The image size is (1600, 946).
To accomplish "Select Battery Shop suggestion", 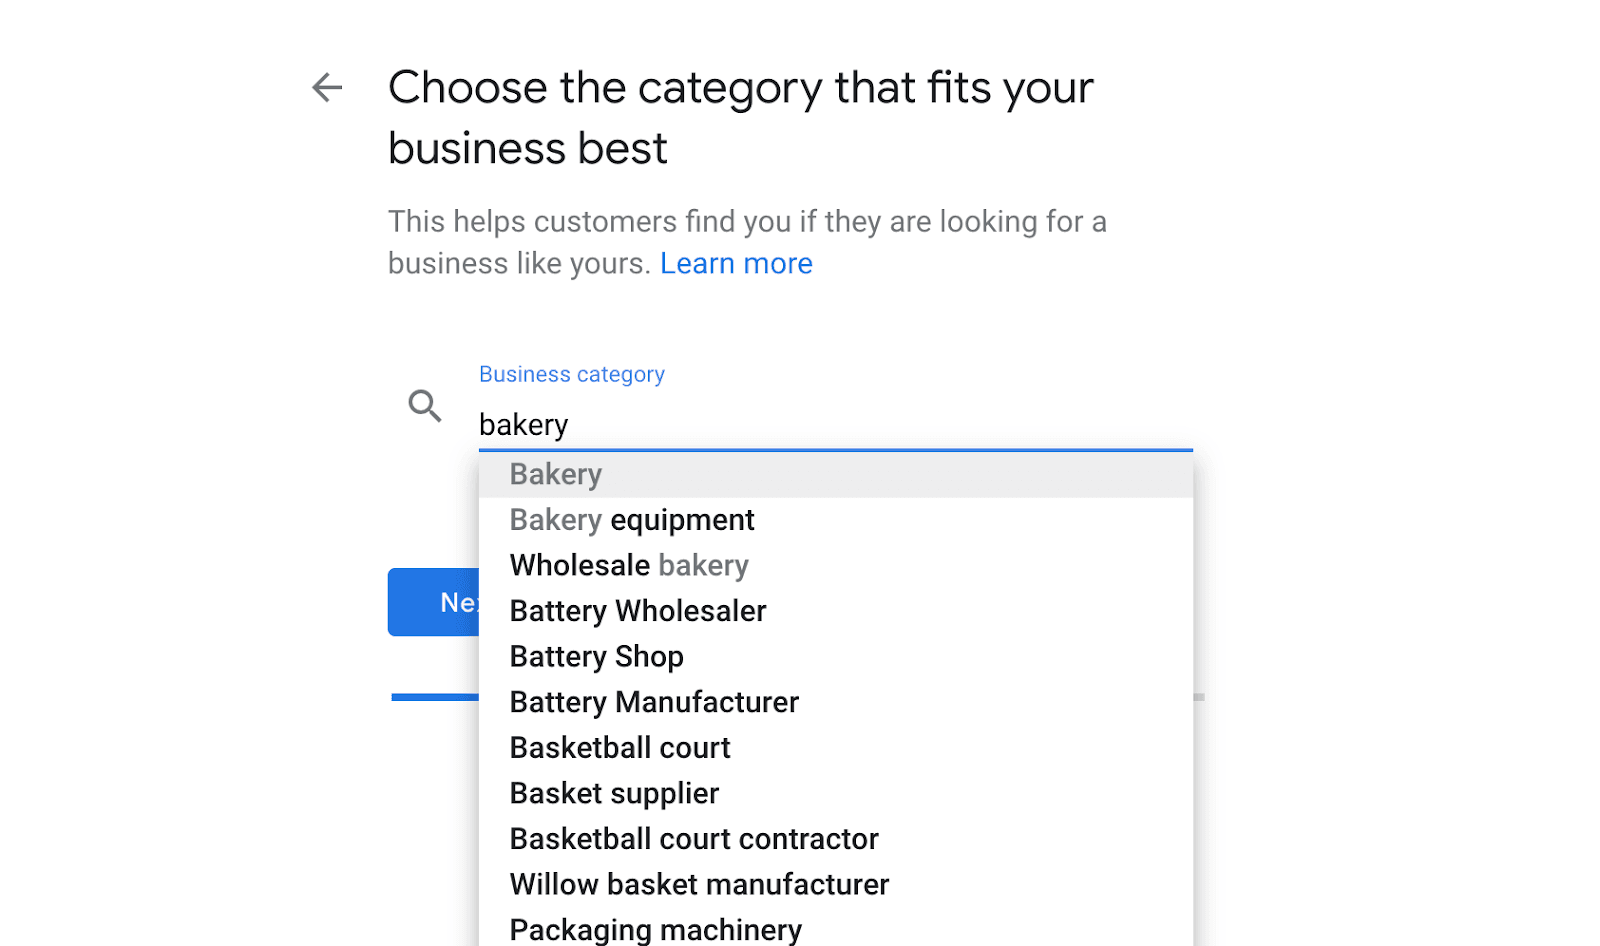I will click(597, 657).
